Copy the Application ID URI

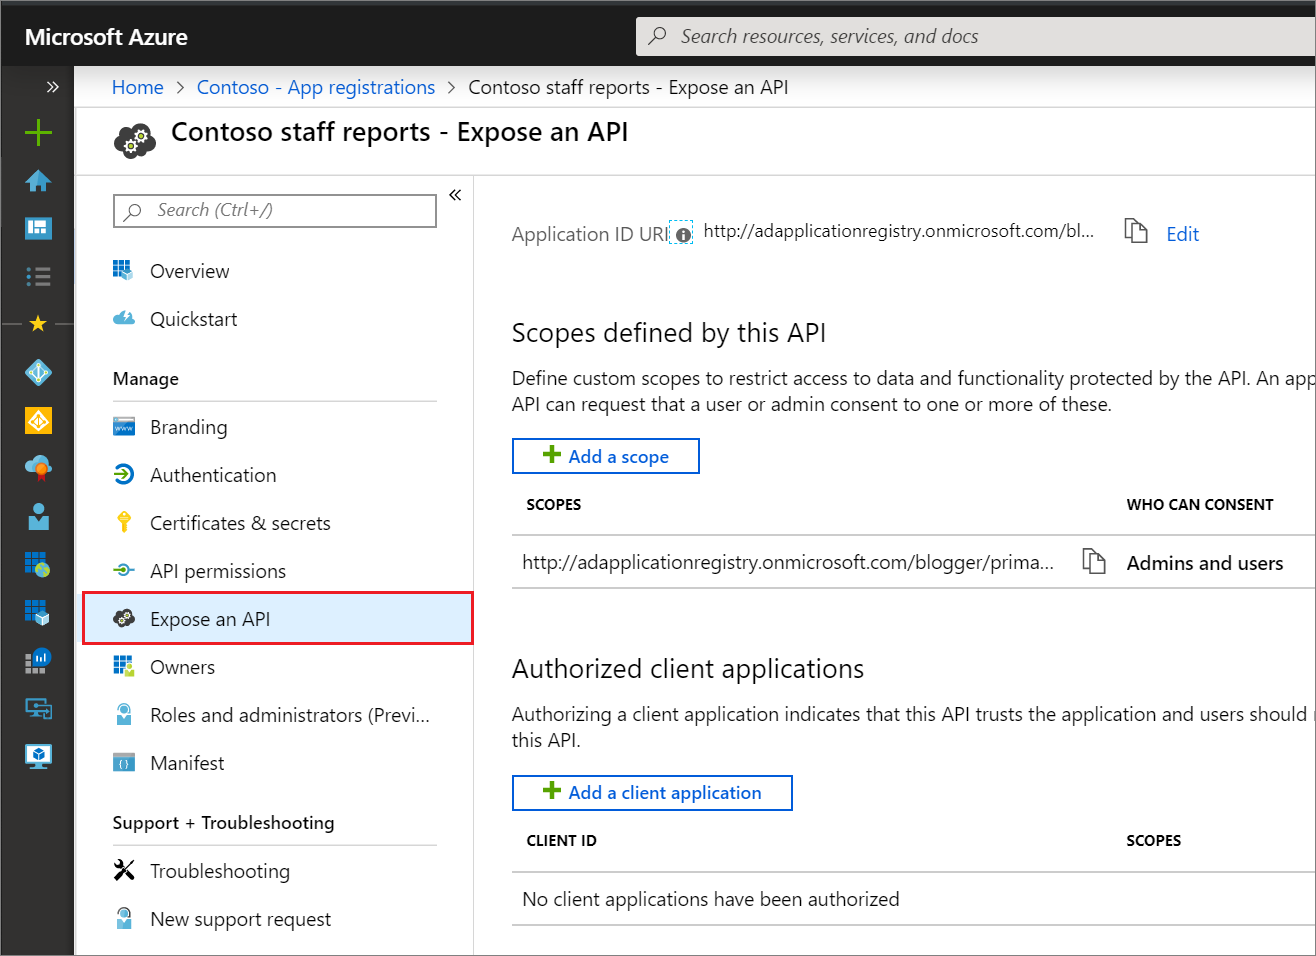[x=1135, y=231]
